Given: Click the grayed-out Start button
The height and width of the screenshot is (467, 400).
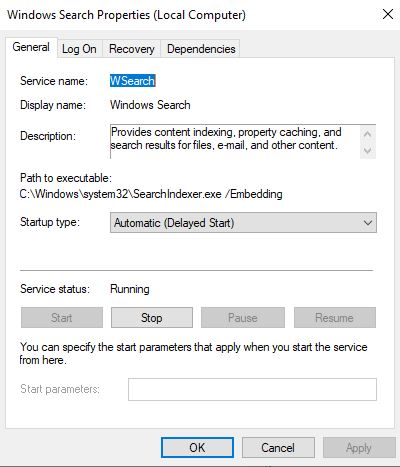Looking at the screenshot, I should (x=62, y=318).
